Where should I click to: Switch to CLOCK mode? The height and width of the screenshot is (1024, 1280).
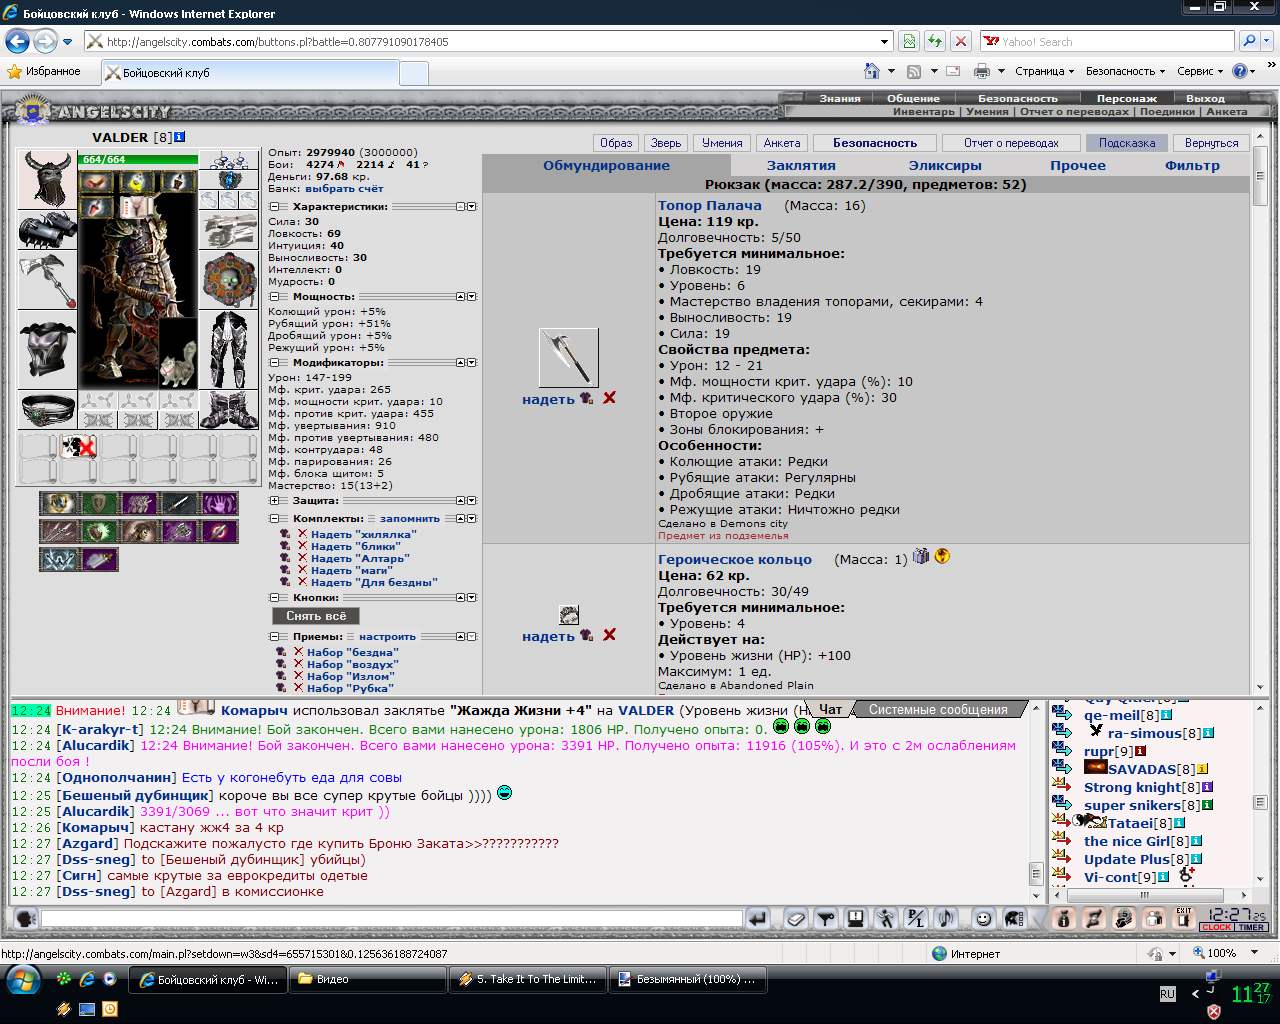coord(1216,927)
